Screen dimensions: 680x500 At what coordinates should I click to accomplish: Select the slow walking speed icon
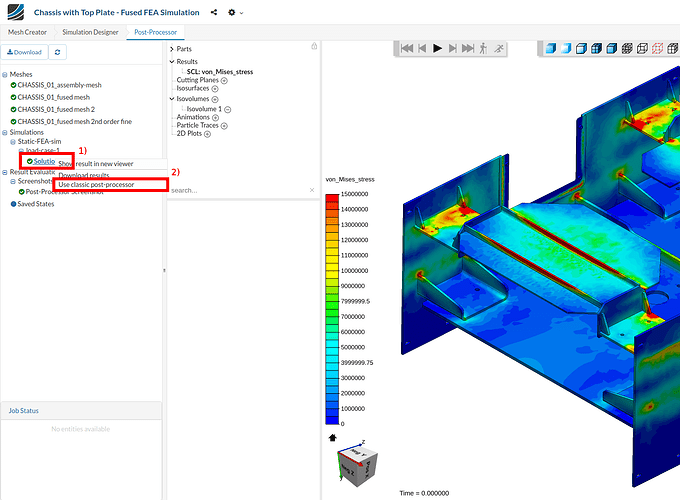pyautogui.click(x=483, y=48)
